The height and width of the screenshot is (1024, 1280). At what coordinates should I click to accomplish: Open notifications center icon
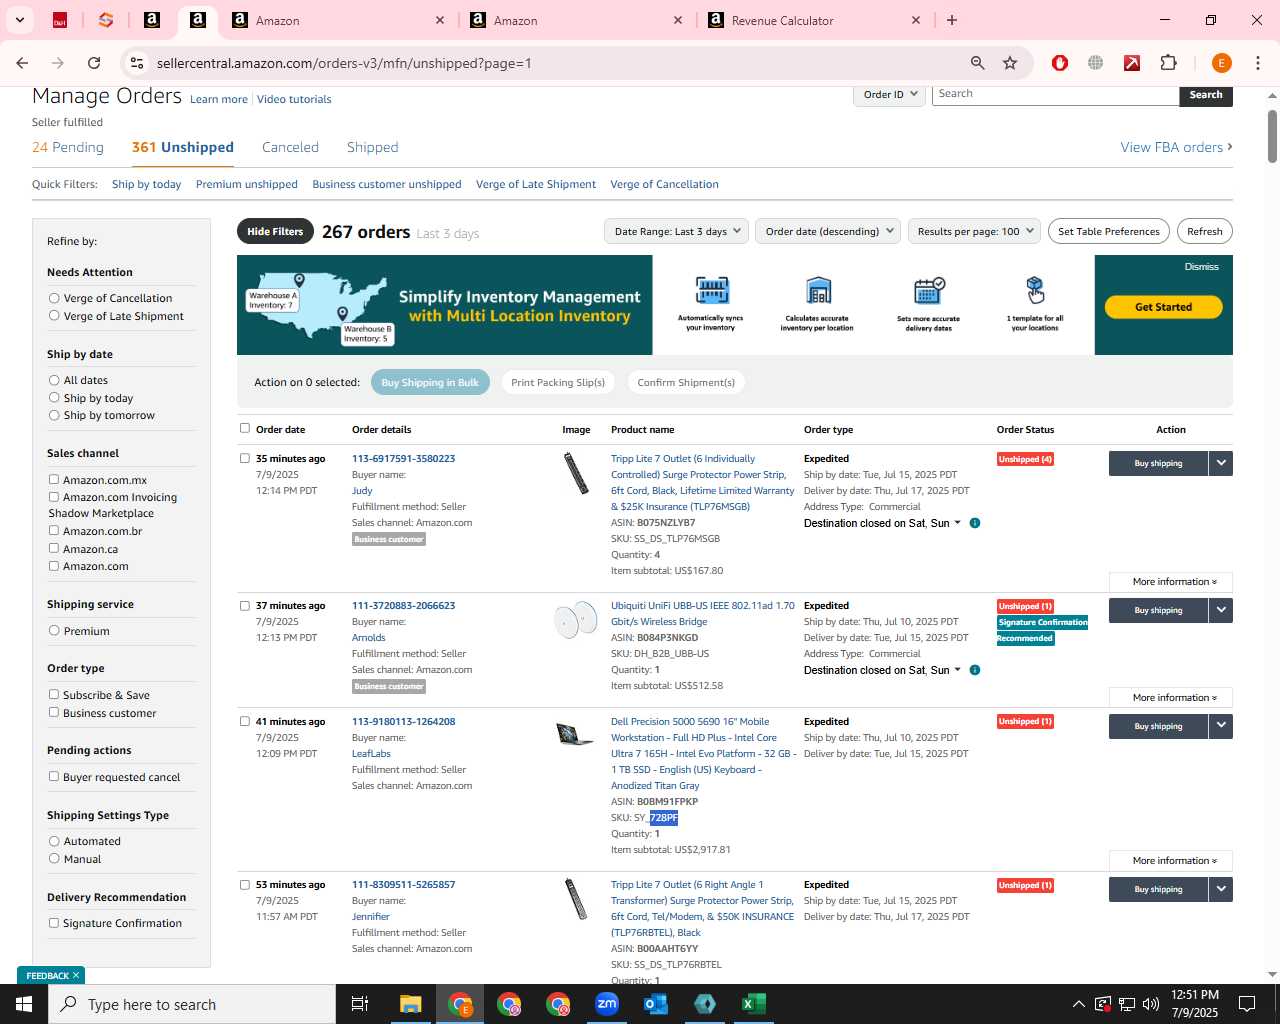(x=1247, y=1004)
